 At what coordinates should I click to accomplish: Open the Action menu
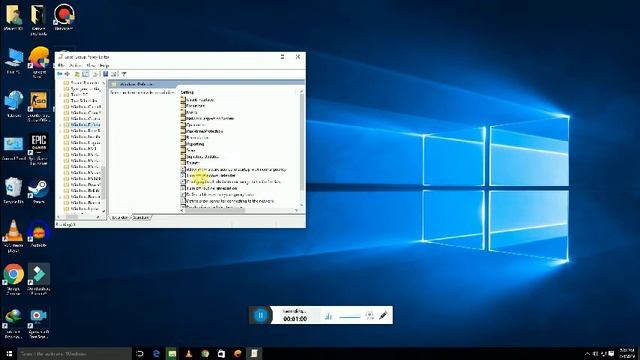coord(75,65)
